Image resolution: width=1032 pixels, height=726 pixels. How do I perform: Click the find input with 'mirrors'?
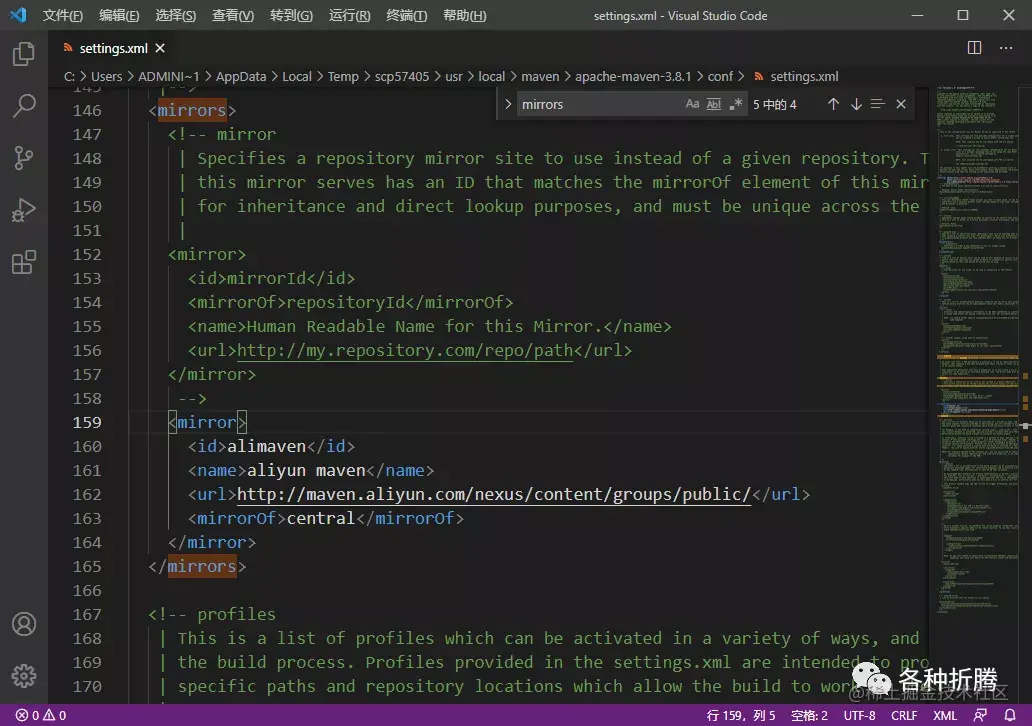click(599, 104)
